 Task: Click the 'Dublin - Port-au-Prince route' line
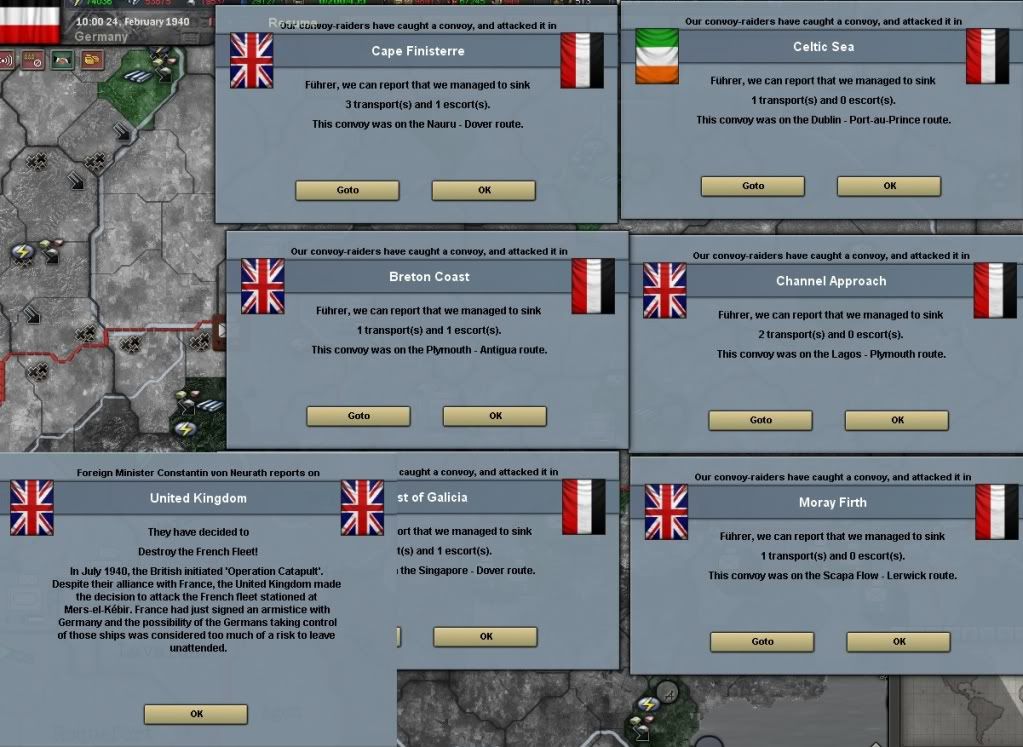click(x=823, y=120)
